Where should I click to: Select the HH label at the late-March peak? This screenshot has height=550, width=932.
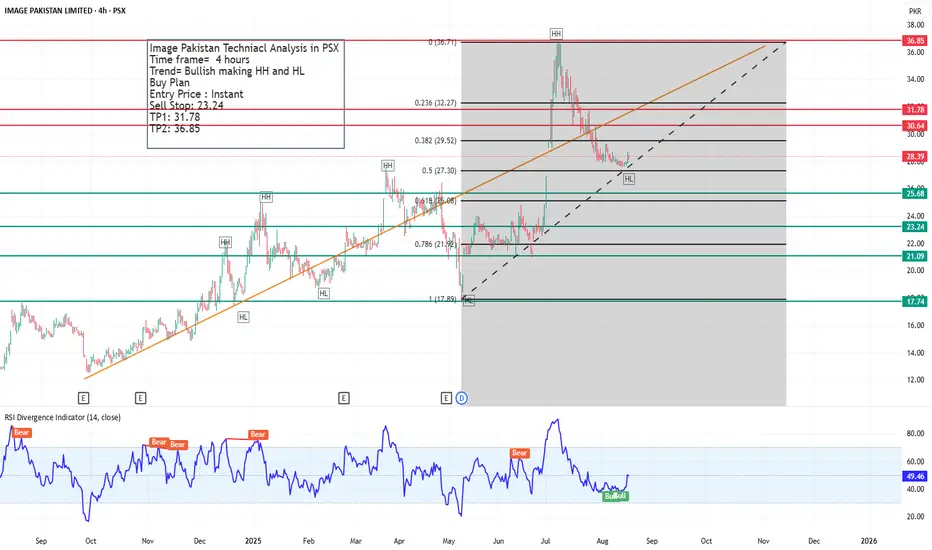pyautogui.click(x=388, y=165)
